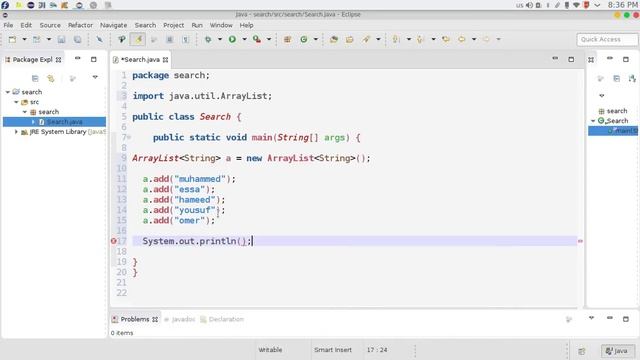Save the current Search.java file
The image size is (640, 360).
(61, 39)
